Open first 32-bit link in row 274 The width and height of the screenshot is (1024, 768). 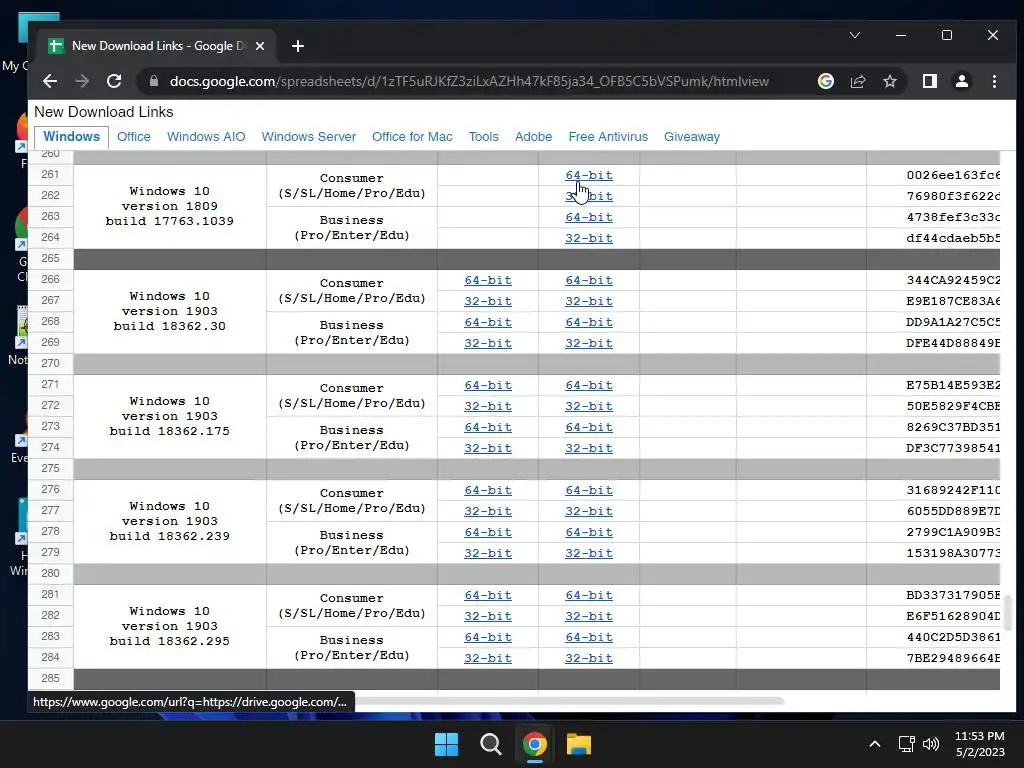pos(488,448)
